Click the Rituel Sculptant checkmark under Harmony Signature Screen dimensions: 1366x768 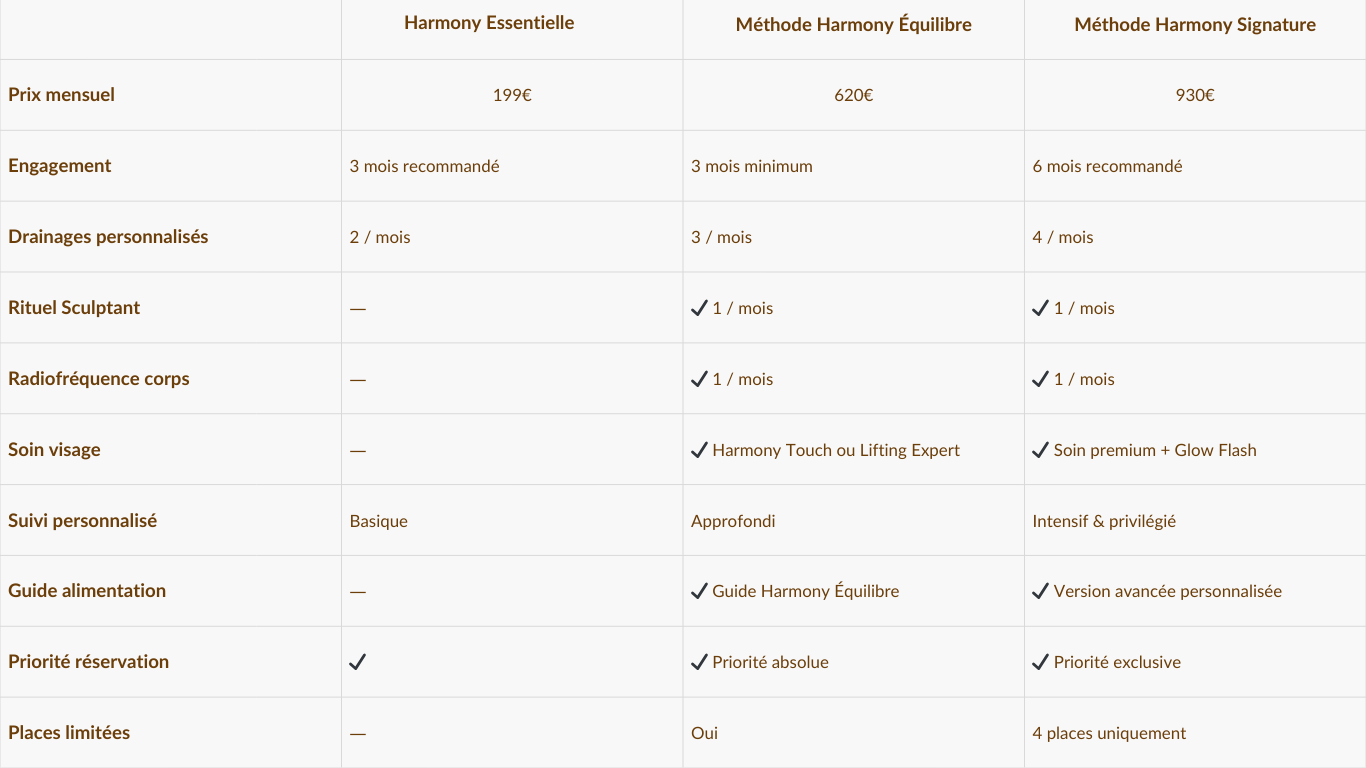click(1041, 308)
